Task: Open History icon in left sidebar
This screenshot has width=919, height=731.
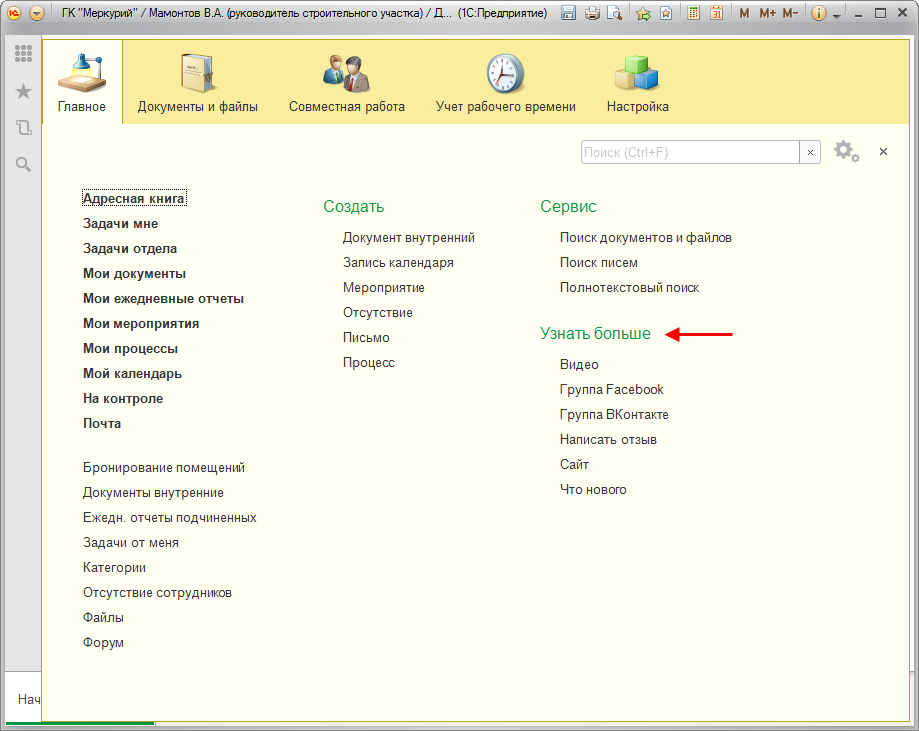Action: (23, 128)
